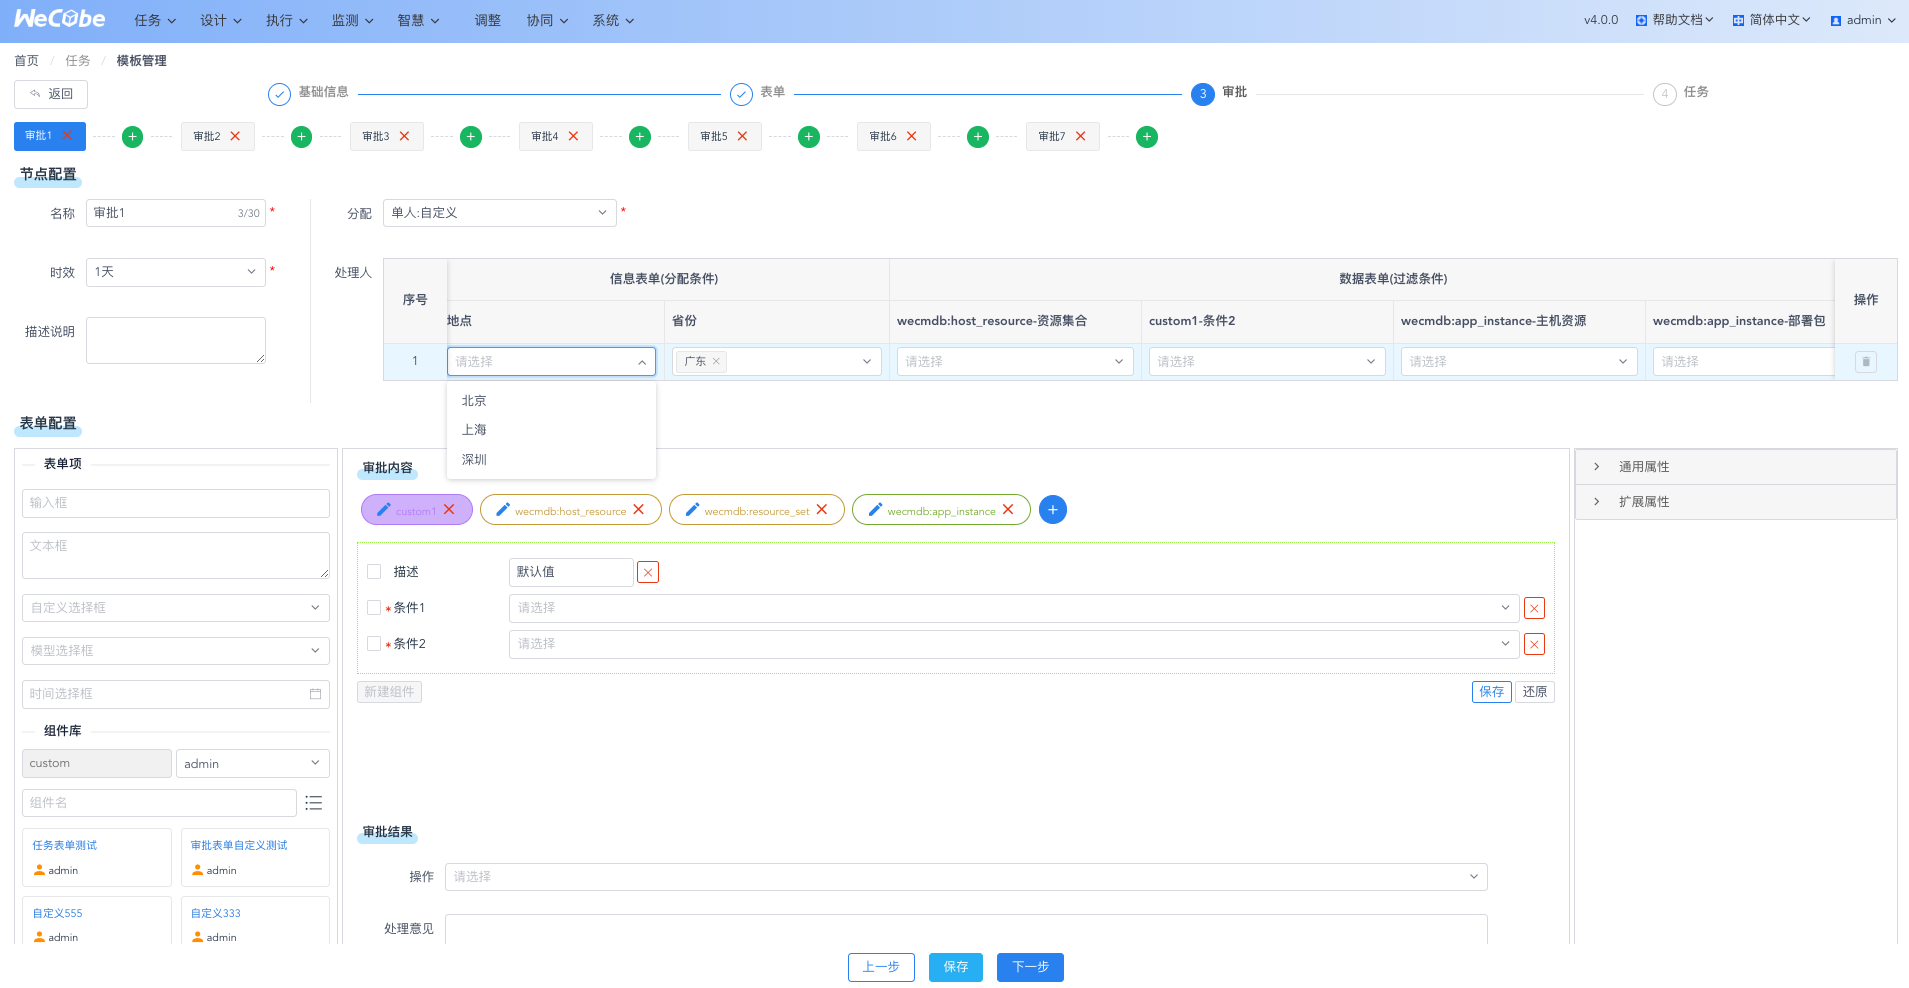Click the WeCube logo

(x=59, y=19)
